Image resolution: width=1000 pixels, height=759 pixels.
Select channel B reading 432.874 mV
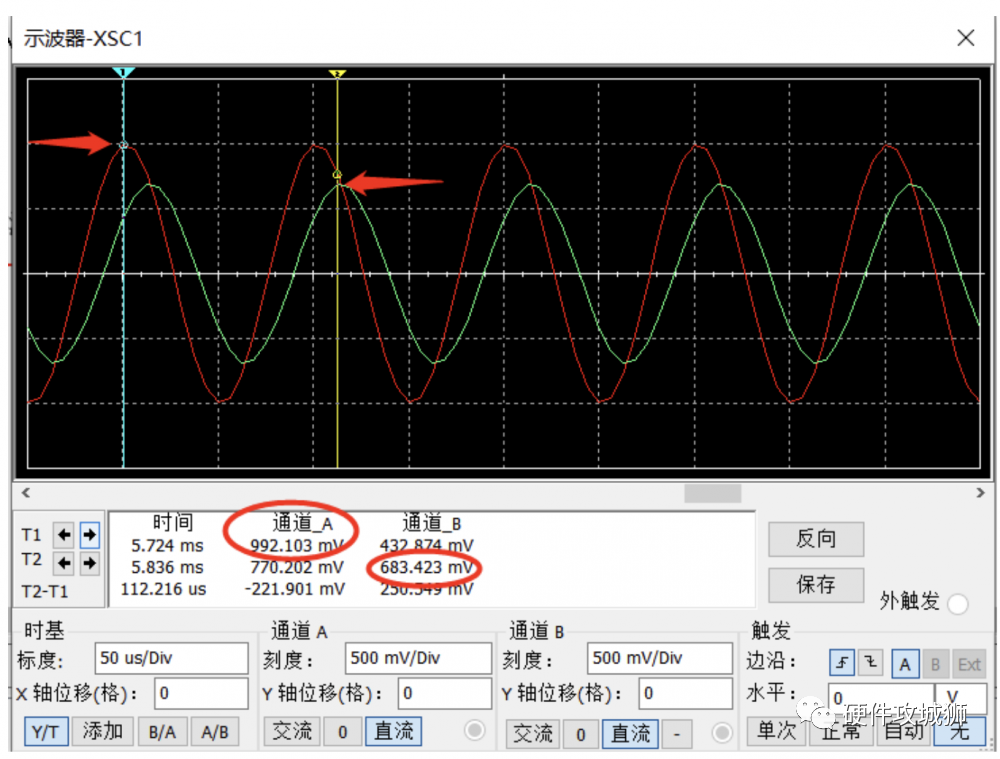[x=427, y=546]
